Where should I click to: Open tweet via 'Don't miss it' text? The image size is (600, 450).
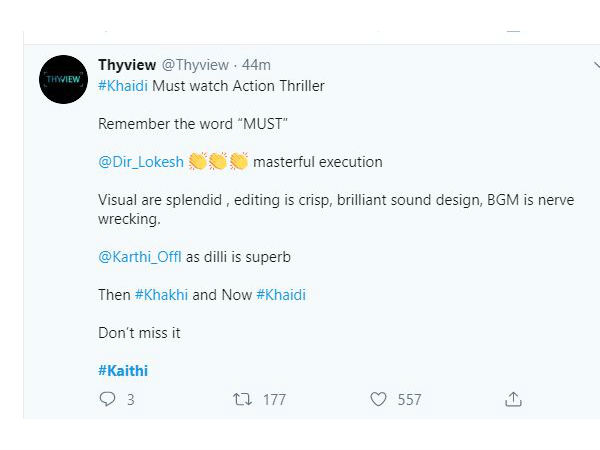pos(139,333)
